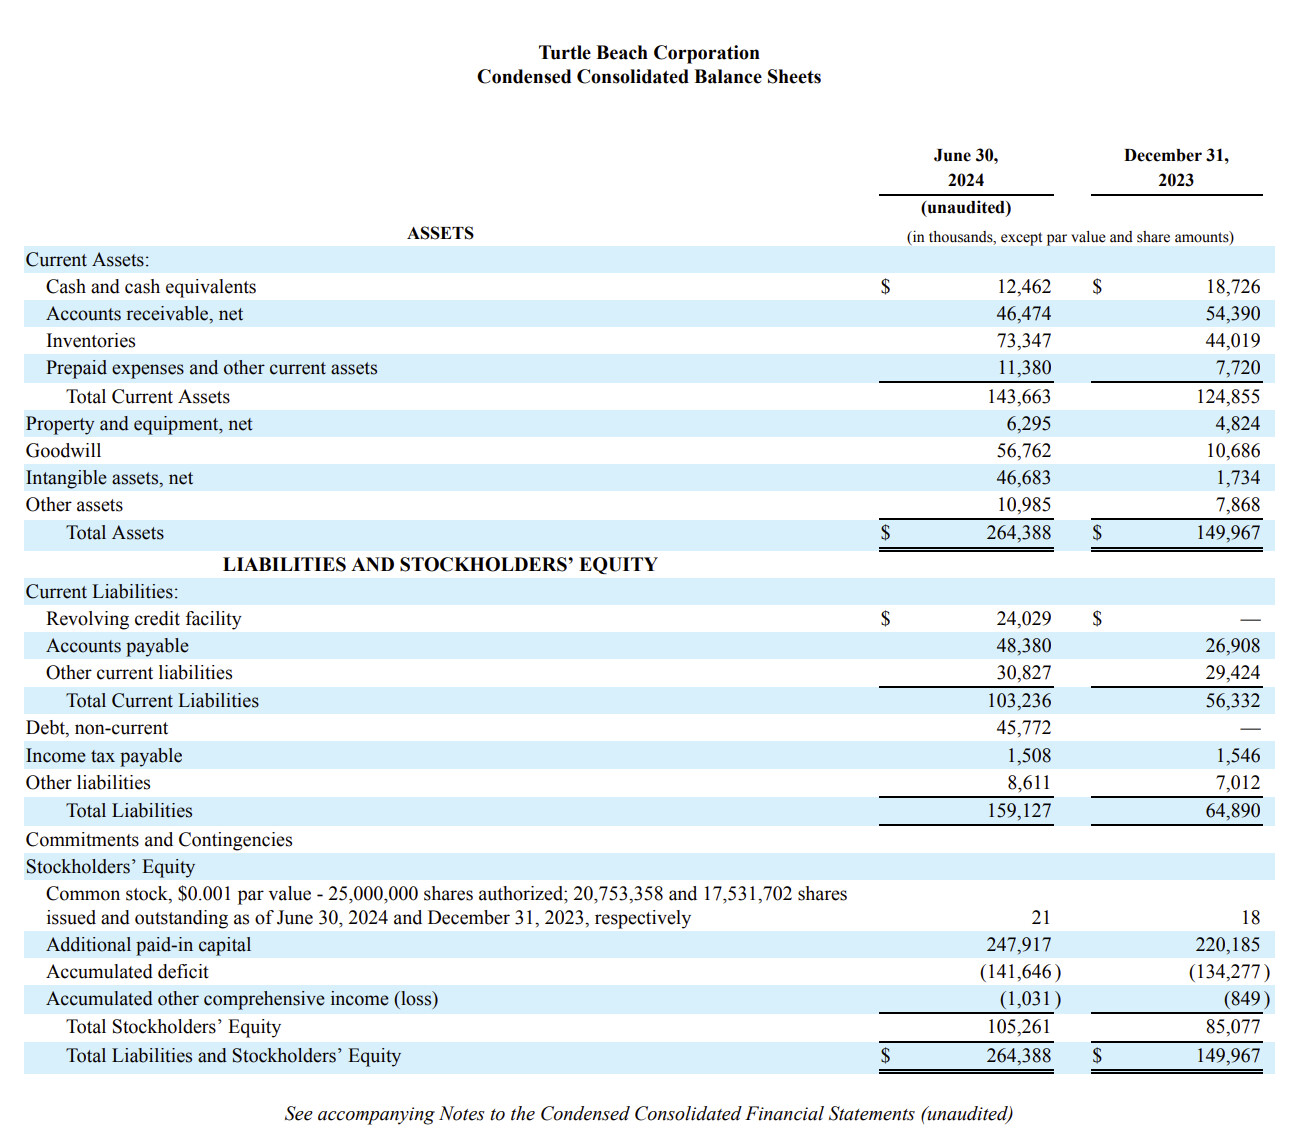Click the "Commitments and Contingencies" label
This screenshot has width=1299, height=1128.
click(x=159, y=840)
